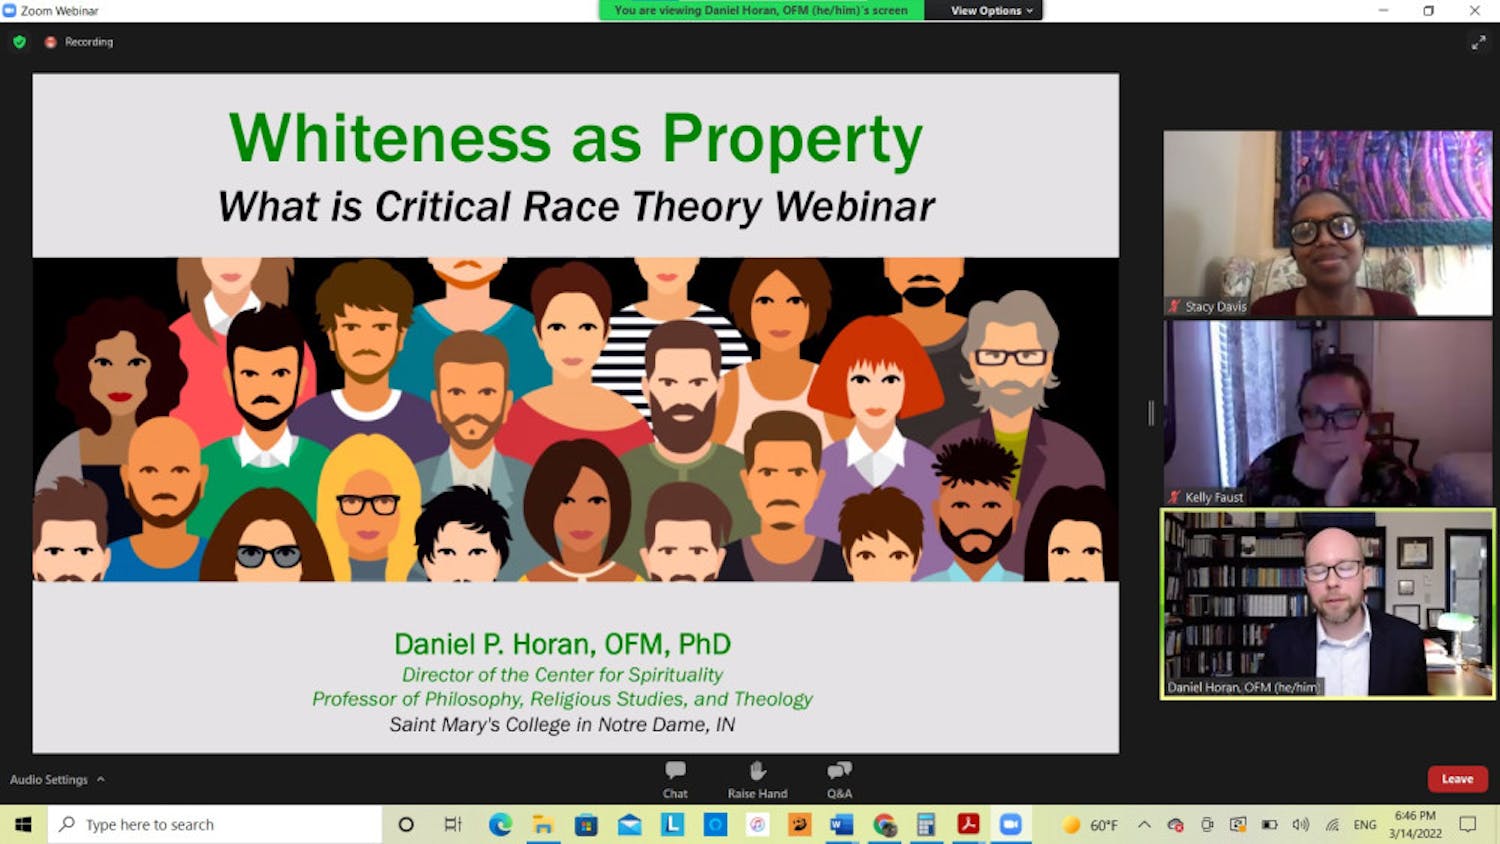Screen dimensions: 1500x844
Task: Toggle the volume speaker icon in tray
Action: point(1300,825)
